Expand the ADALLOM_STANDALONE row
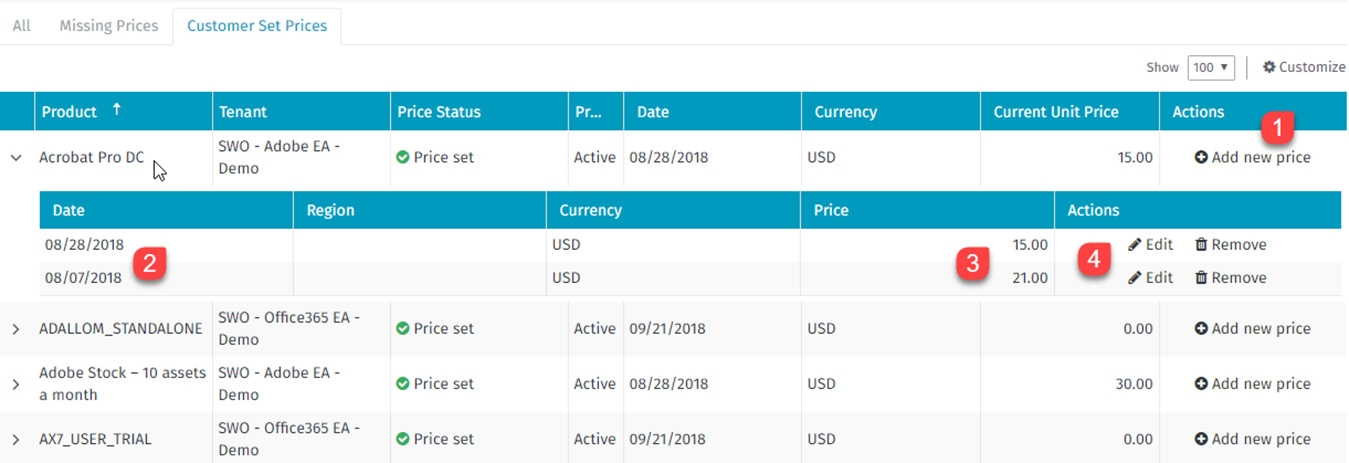 16,329
